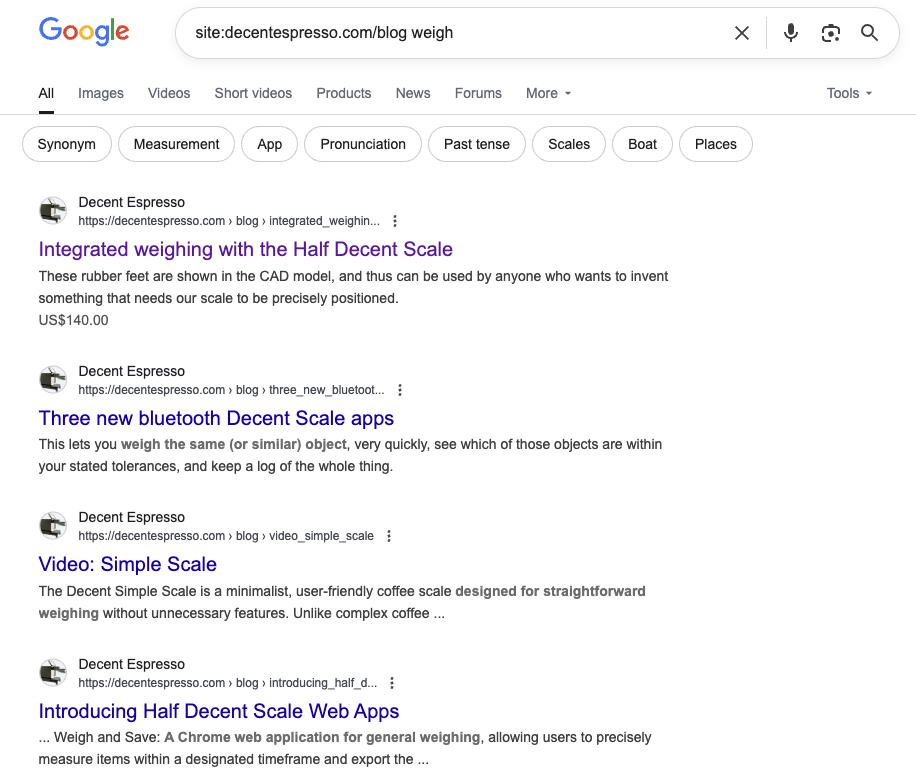Switch to the Videos tab
This screenshot has height=782, width=916.
tap(169, 93)
